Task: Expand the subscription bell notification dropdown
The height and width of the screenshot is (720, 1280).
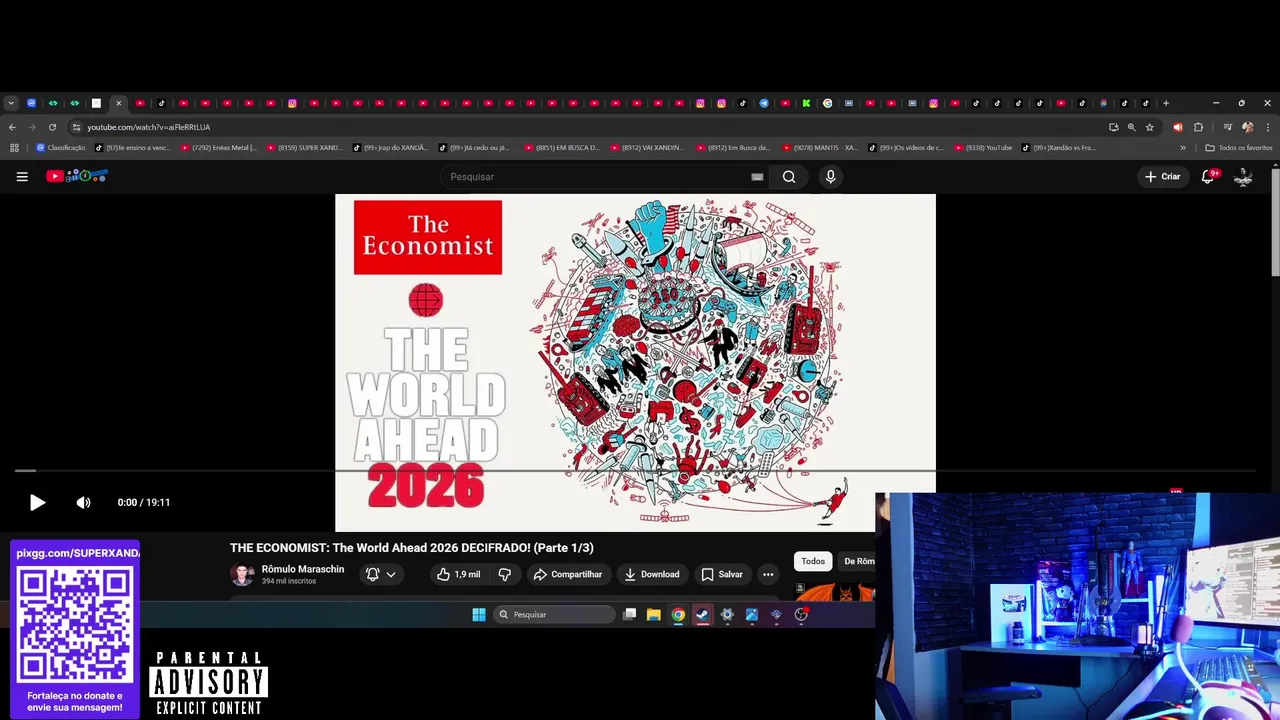Action: point(381,574)
